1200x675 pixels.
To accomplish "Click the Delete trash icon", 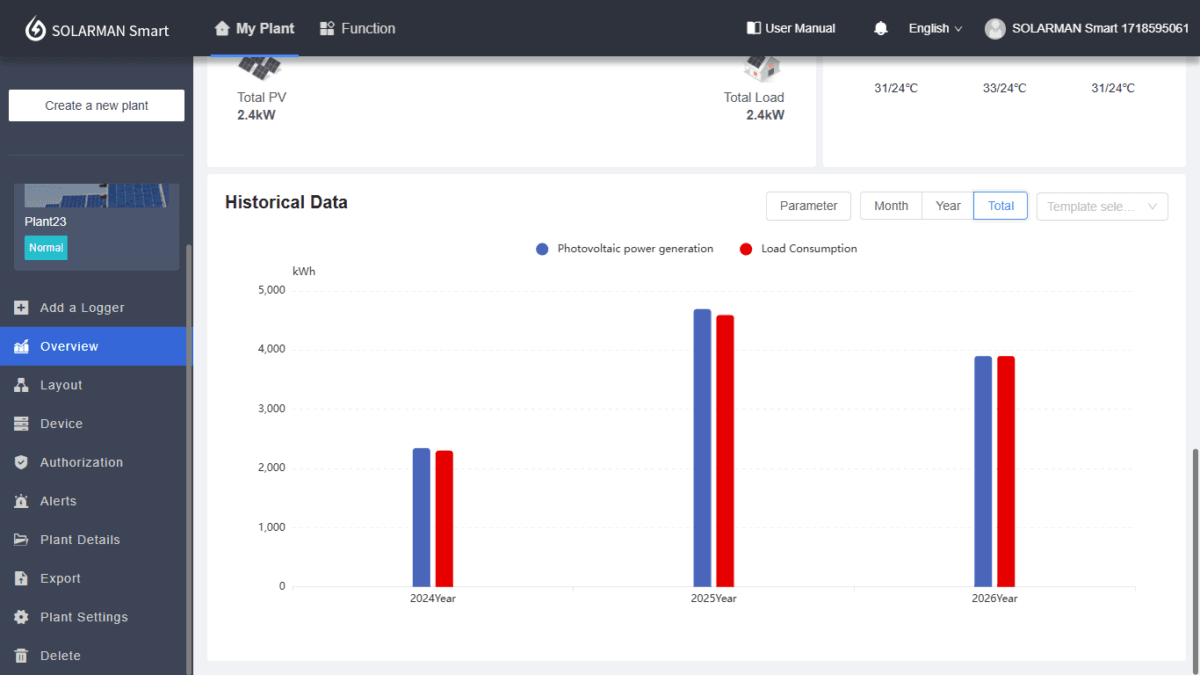I will click(21, 656).
